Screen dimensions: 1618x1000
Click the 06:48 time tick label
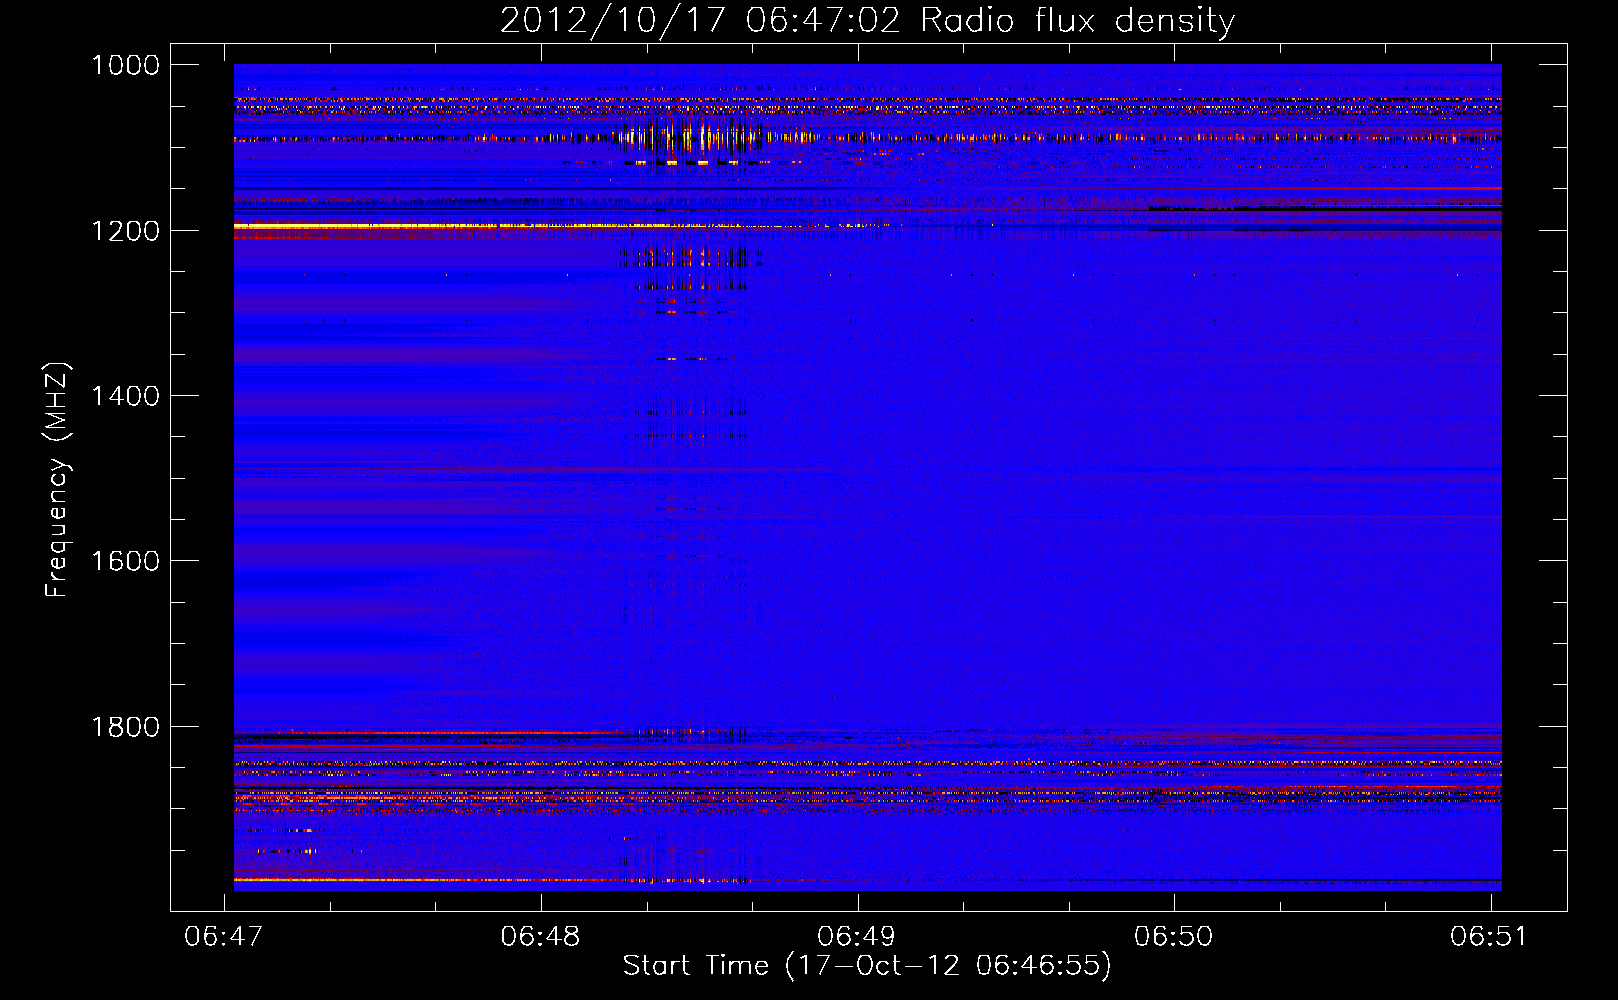tap(541, 936)
